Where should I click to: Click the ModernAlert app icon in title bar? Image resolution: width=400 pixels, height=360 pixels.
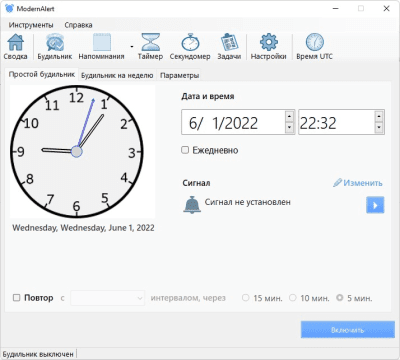(10, 8)
